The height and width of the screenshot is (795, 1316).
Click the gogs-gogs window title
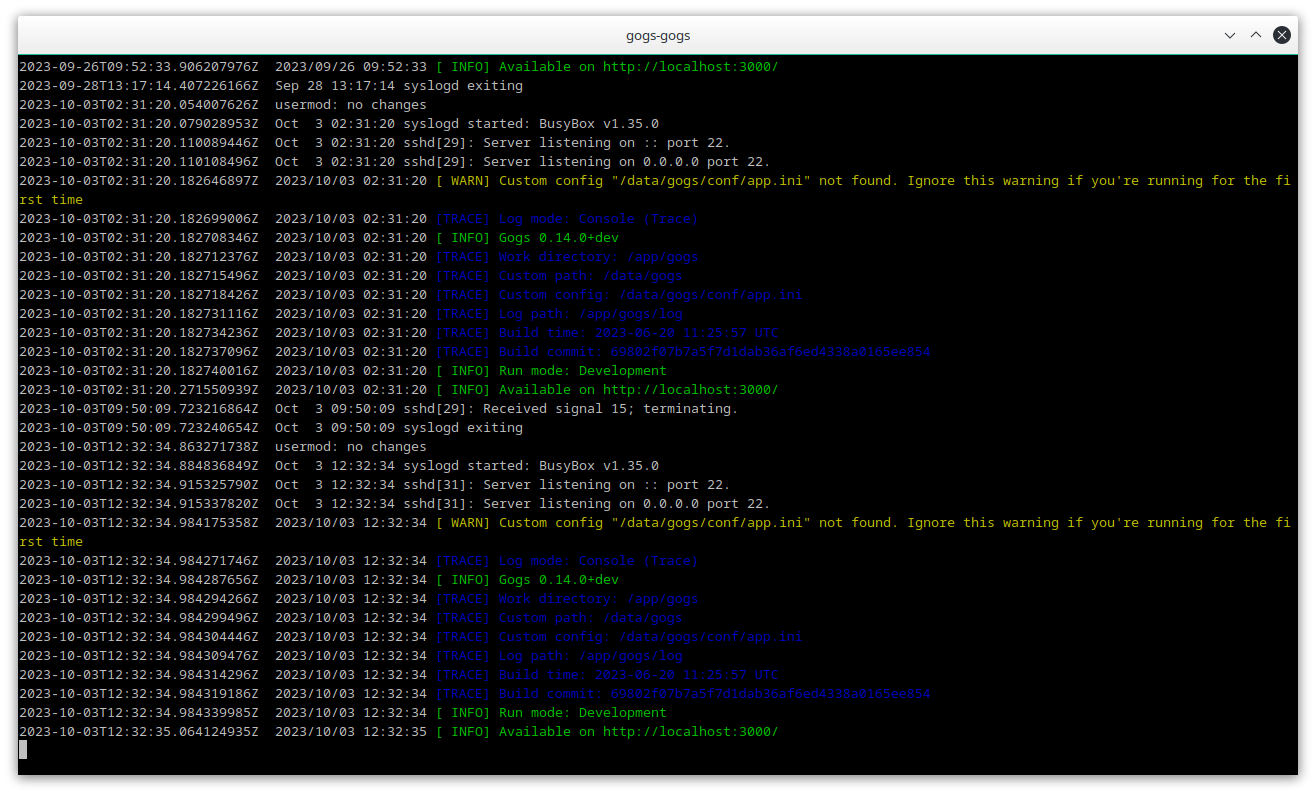click(x=658, y=35)
